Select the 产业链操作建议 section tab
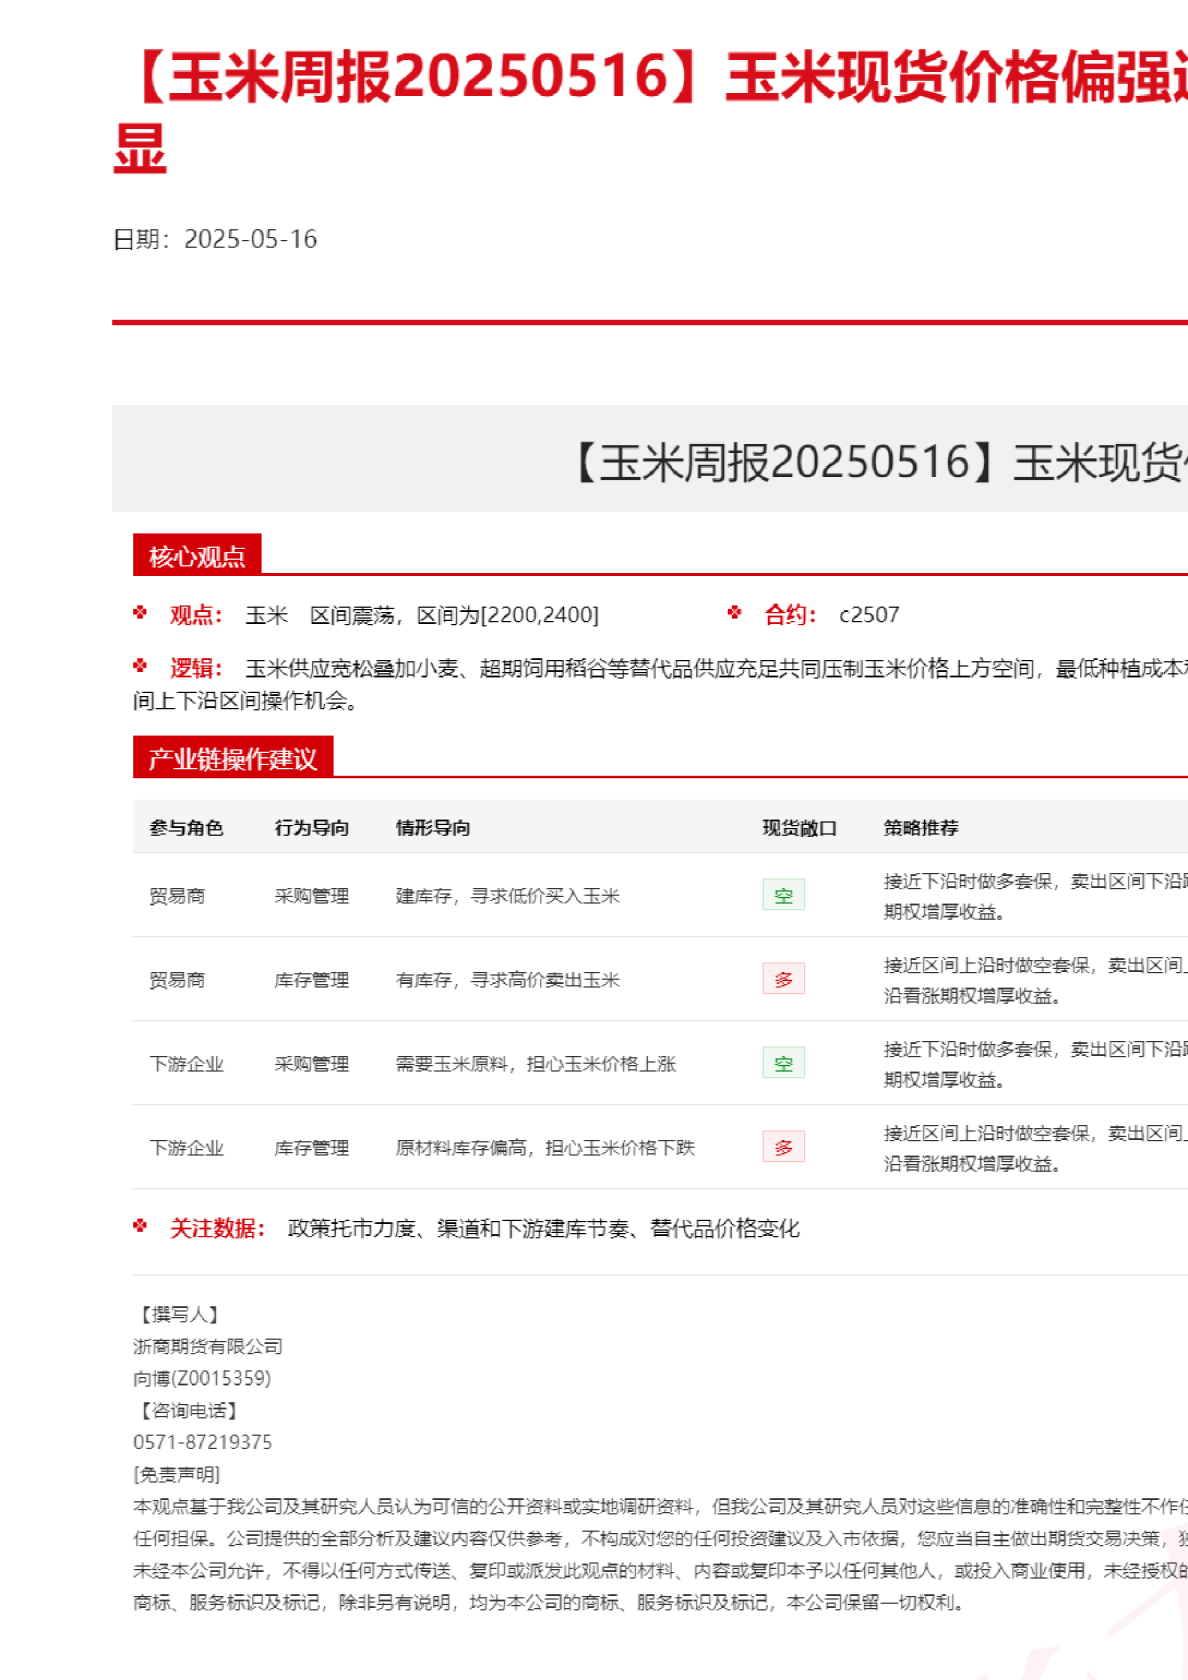 pyautogui.click(x=233, y=758)
